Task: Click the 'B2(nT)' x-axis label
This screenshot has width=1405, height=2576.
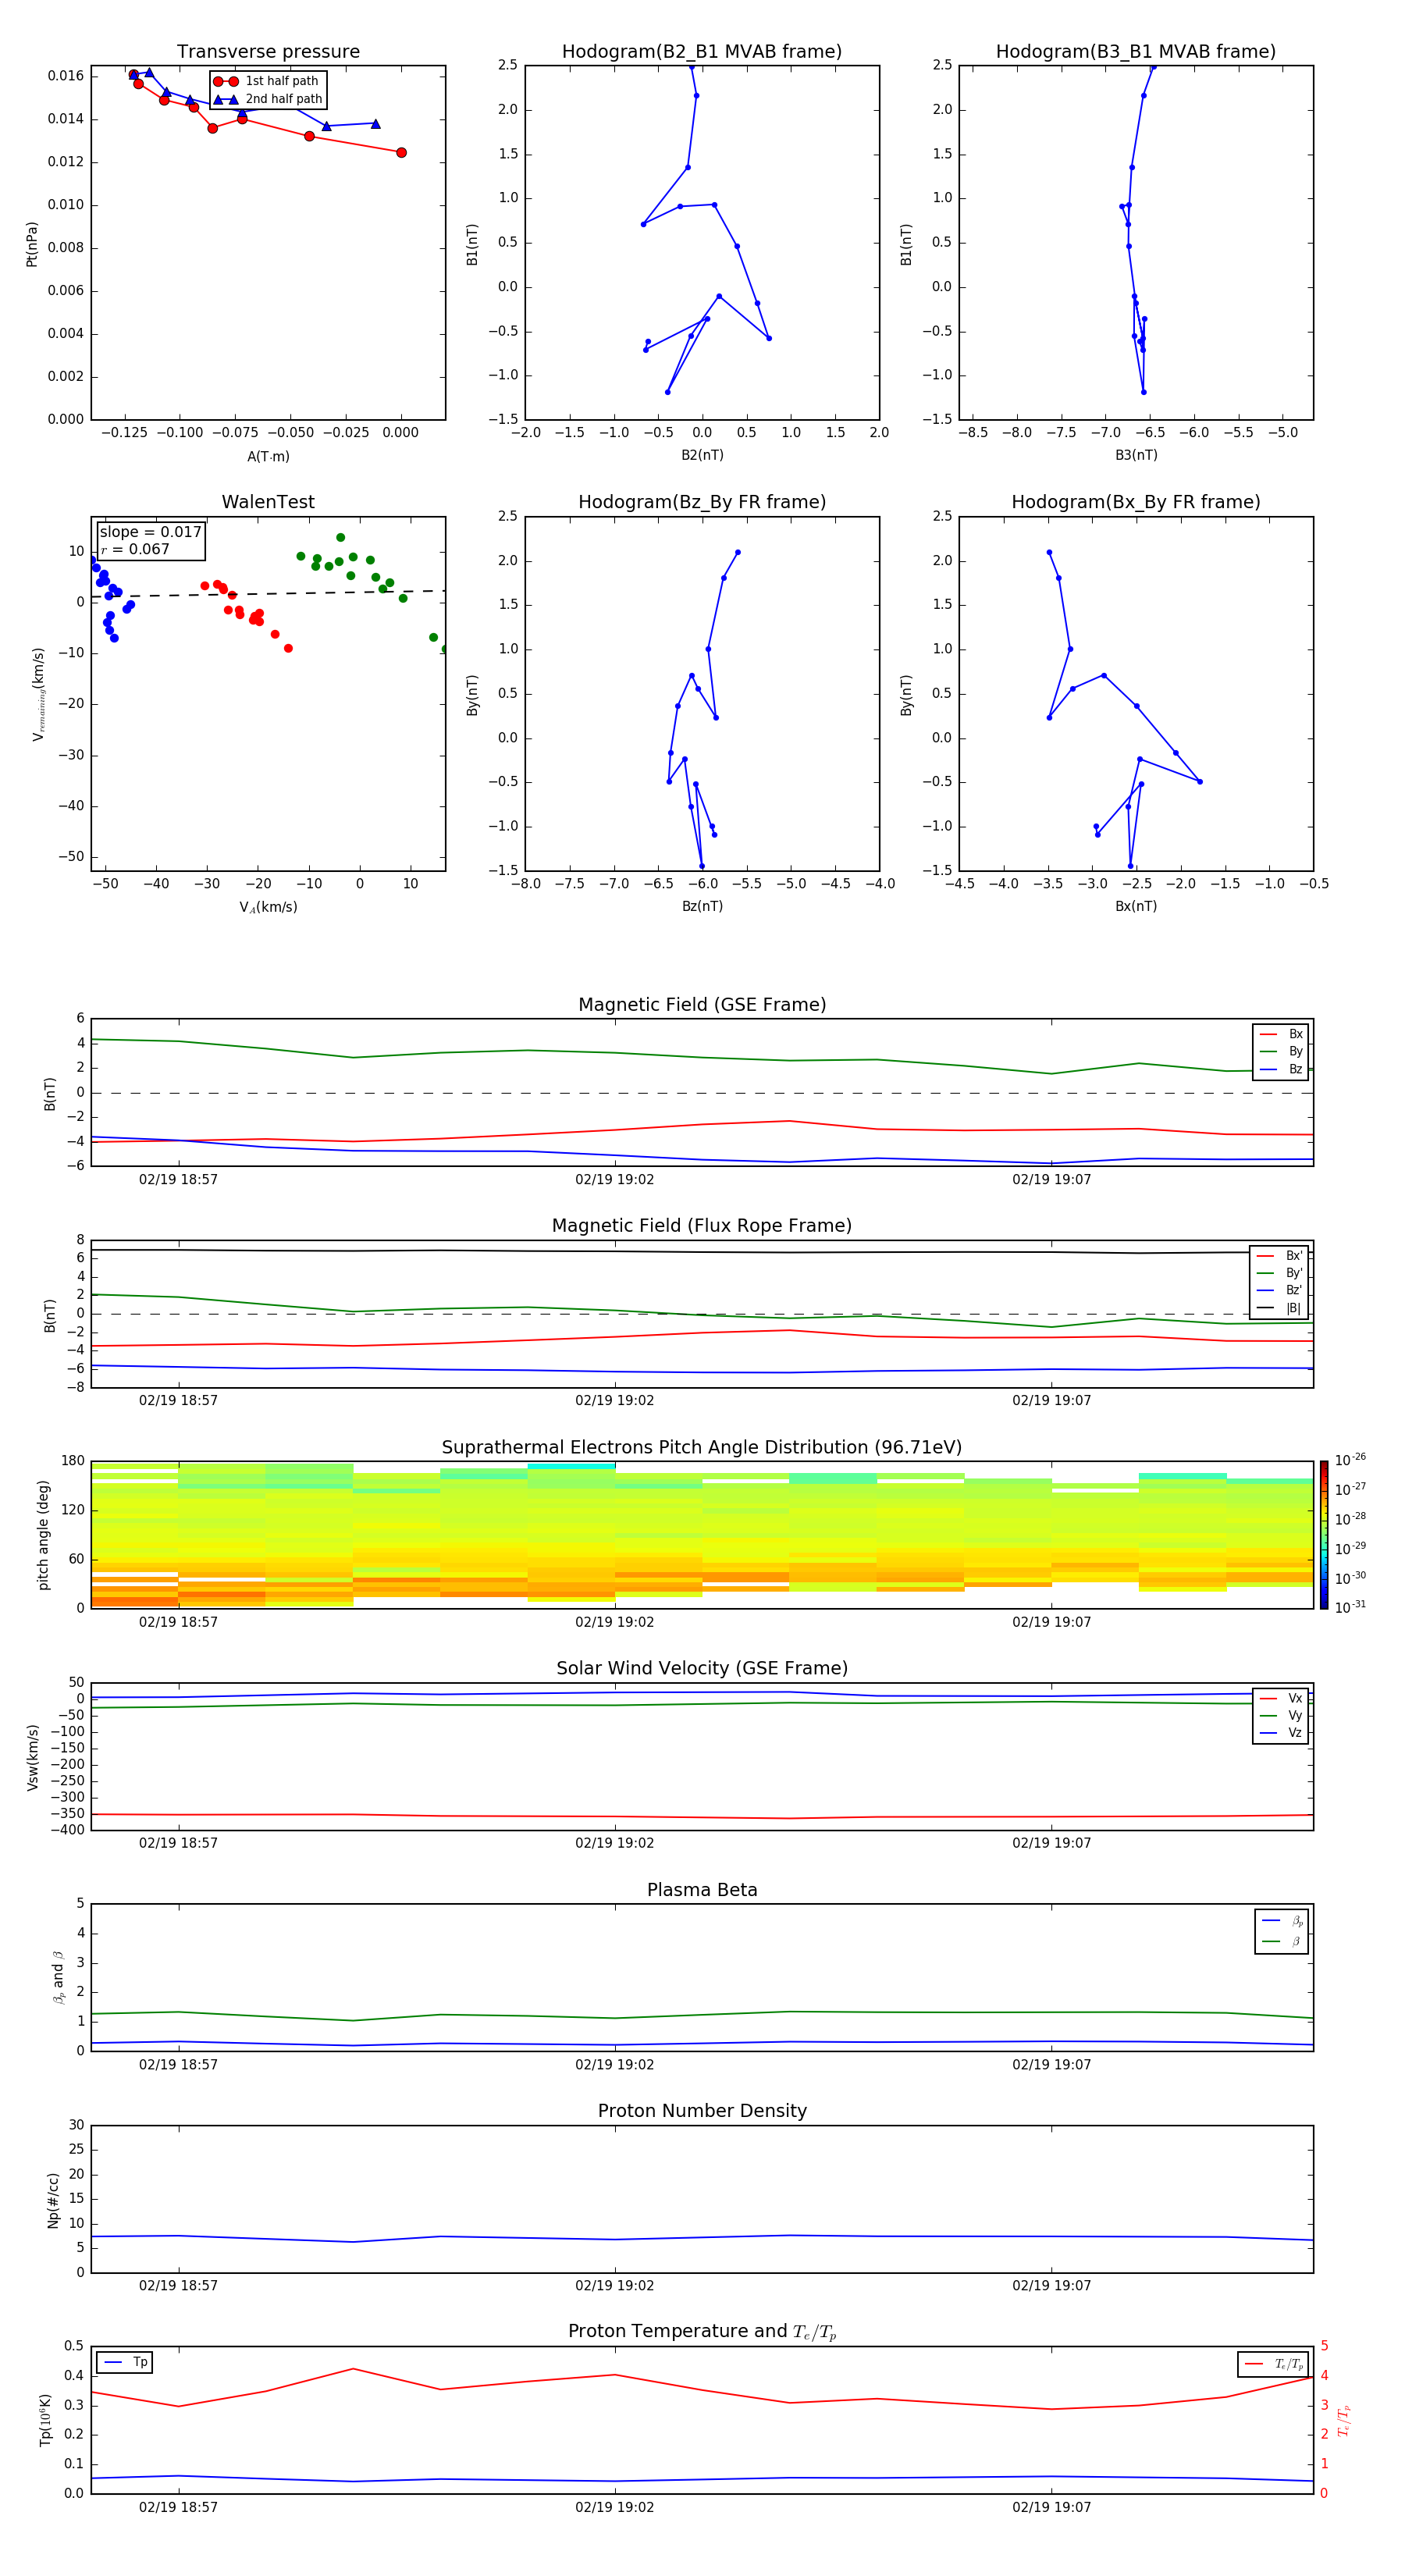Action: coord(702,455)
